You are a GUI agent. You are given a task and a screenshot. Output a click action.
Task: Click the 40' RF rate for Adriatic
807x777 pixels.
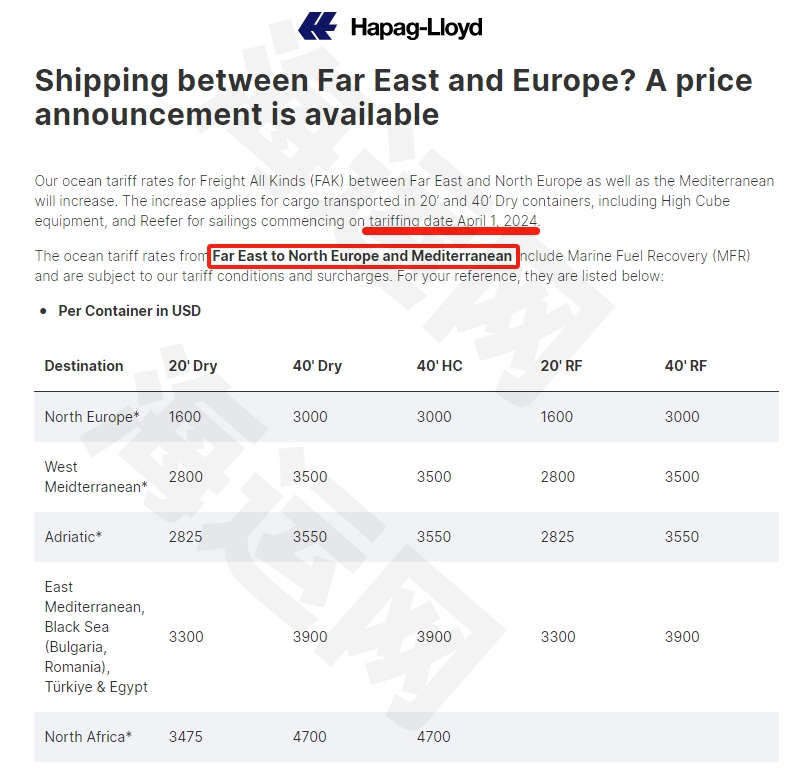click(682, 537)
